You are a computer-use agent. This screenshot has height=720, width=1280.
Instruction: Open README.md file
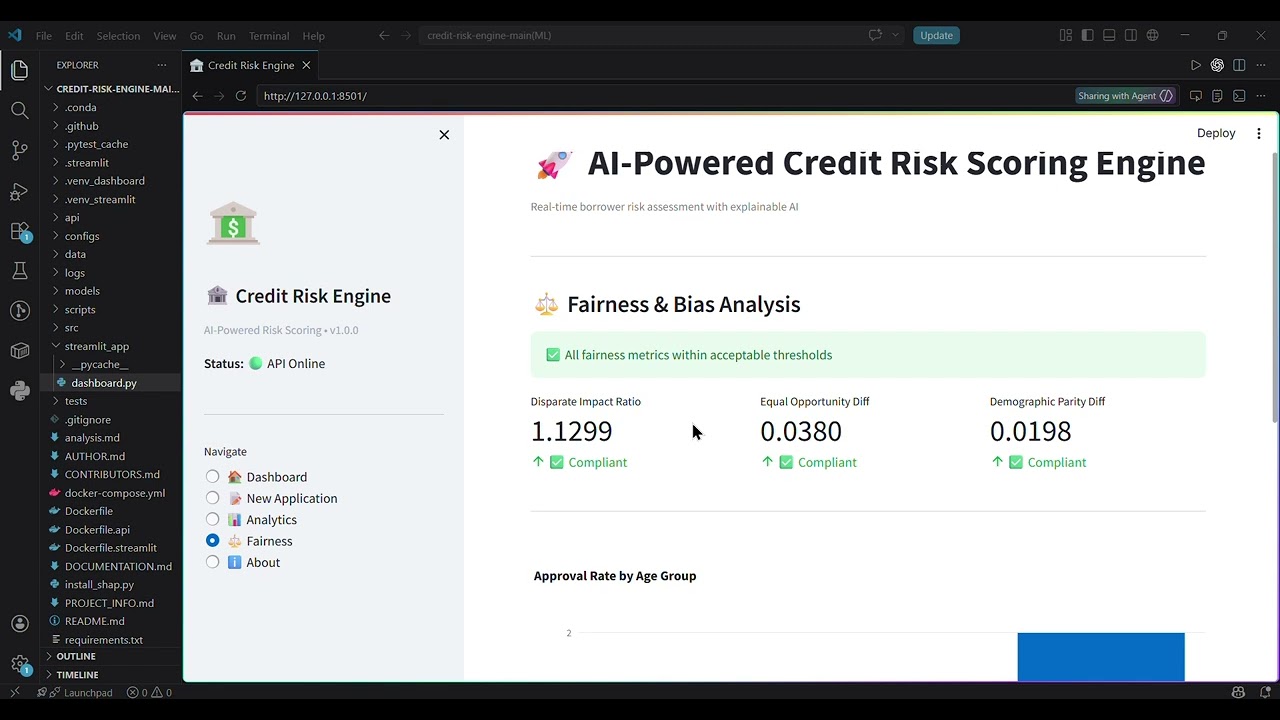tap(110, 621)
